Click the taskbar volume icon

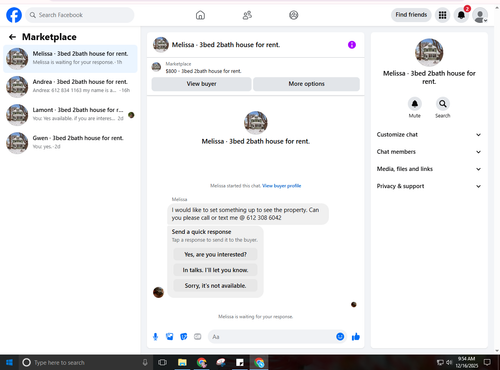(x=449, y=362)
